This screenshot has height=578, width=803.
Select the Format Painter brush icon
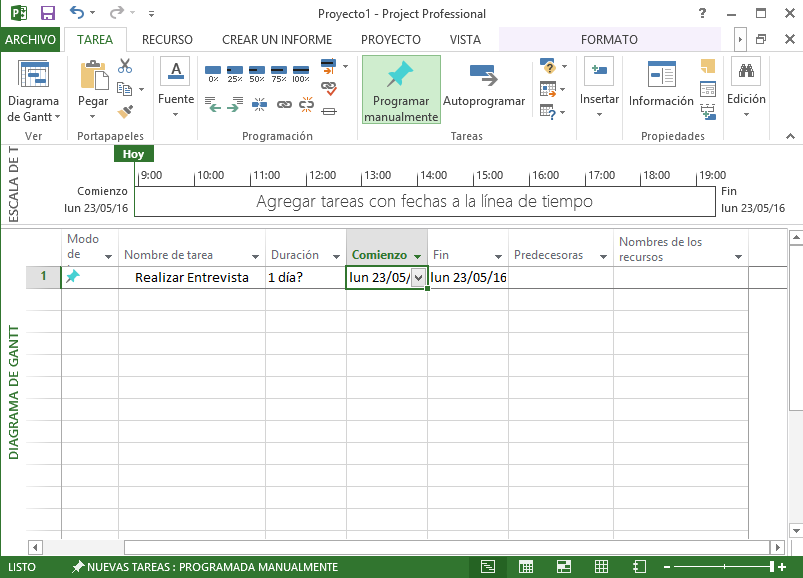tap(125, 111)
